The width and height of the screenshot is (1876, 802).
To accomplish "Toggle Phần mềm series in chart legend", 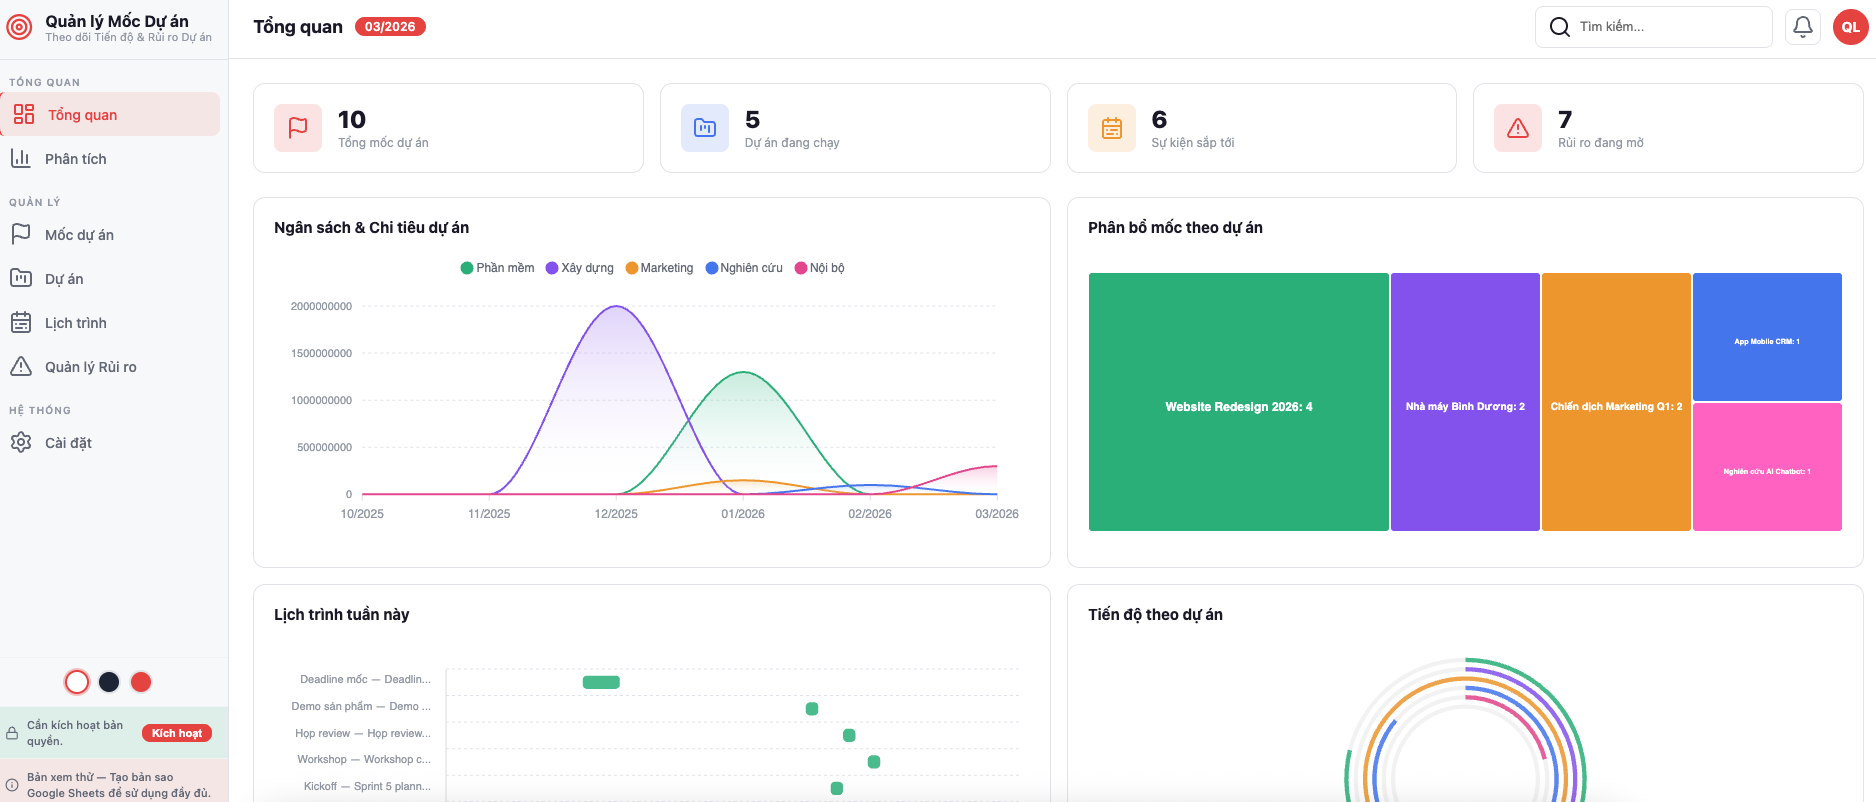I will [x=497, y=268].
